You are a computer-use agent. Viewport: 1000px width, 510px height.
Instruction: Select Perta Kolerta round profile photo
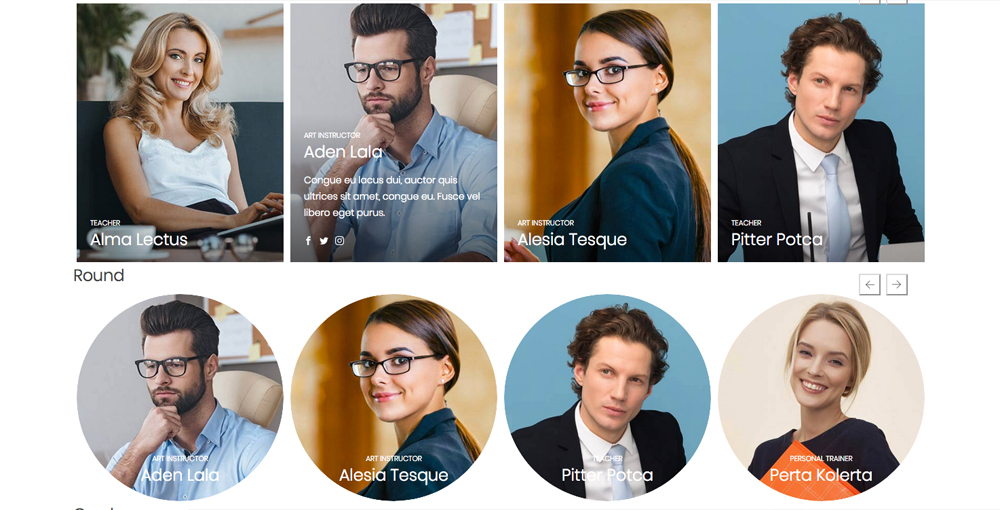tap(821, 397)
